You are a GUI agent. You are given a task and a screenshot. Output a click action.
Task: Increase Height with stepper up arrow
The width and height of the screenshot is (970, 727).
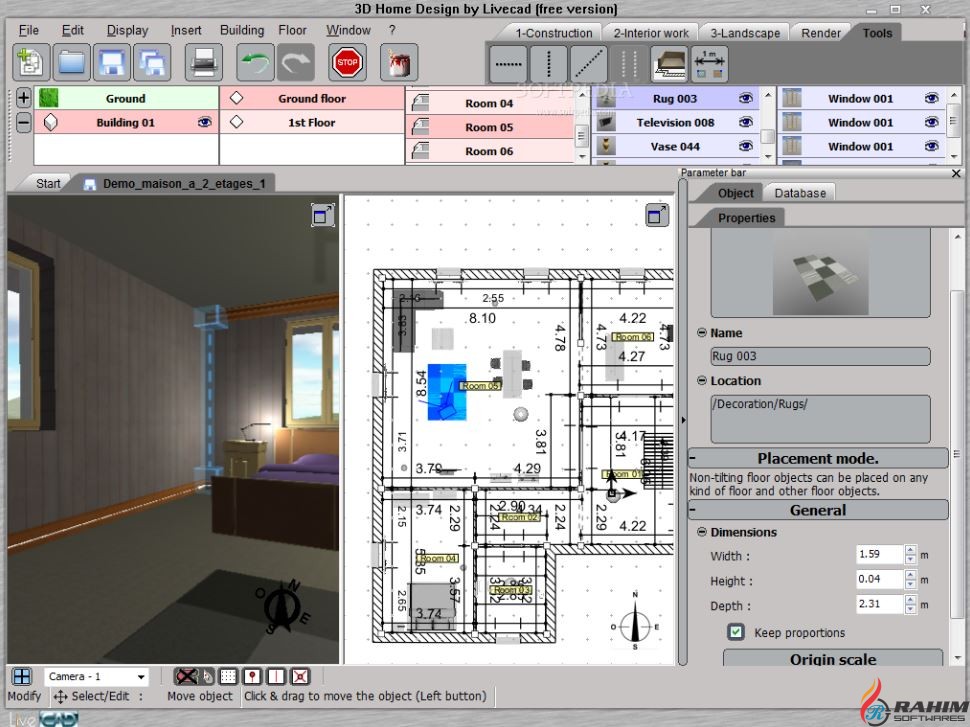point(910,575)
